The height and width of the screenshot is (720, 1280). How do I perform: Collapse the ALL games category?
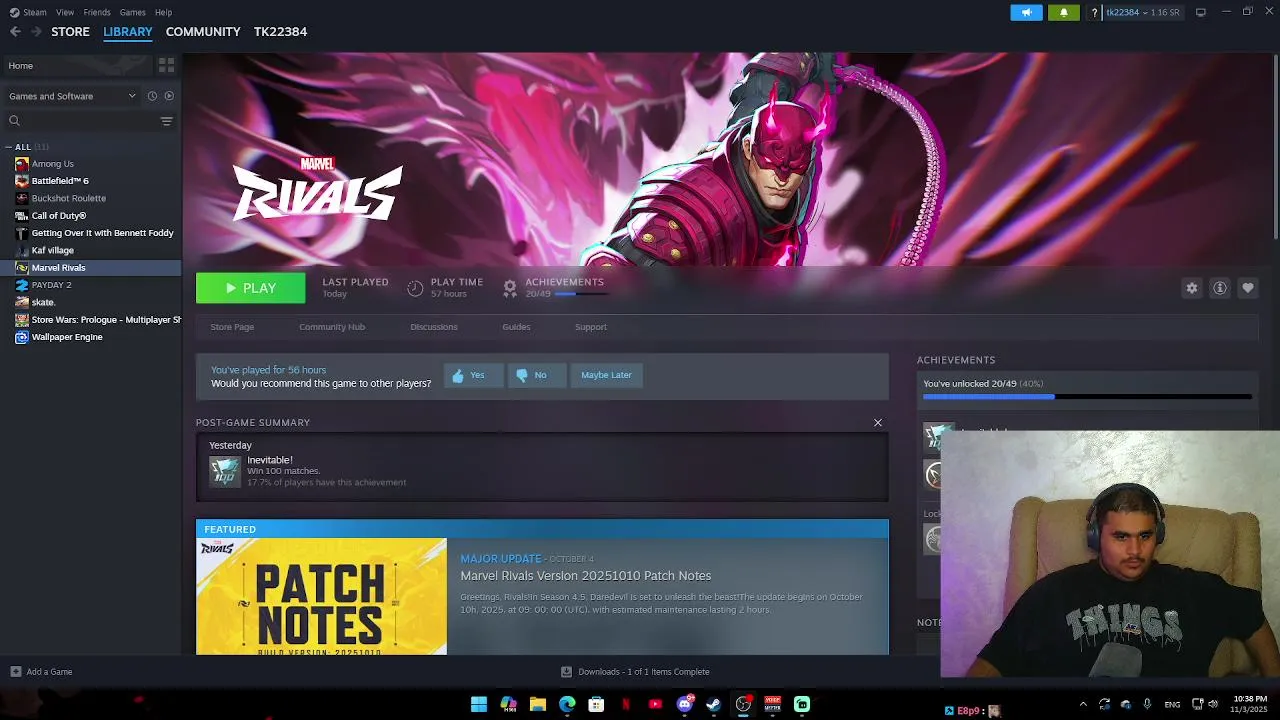(x=8, y=147)
